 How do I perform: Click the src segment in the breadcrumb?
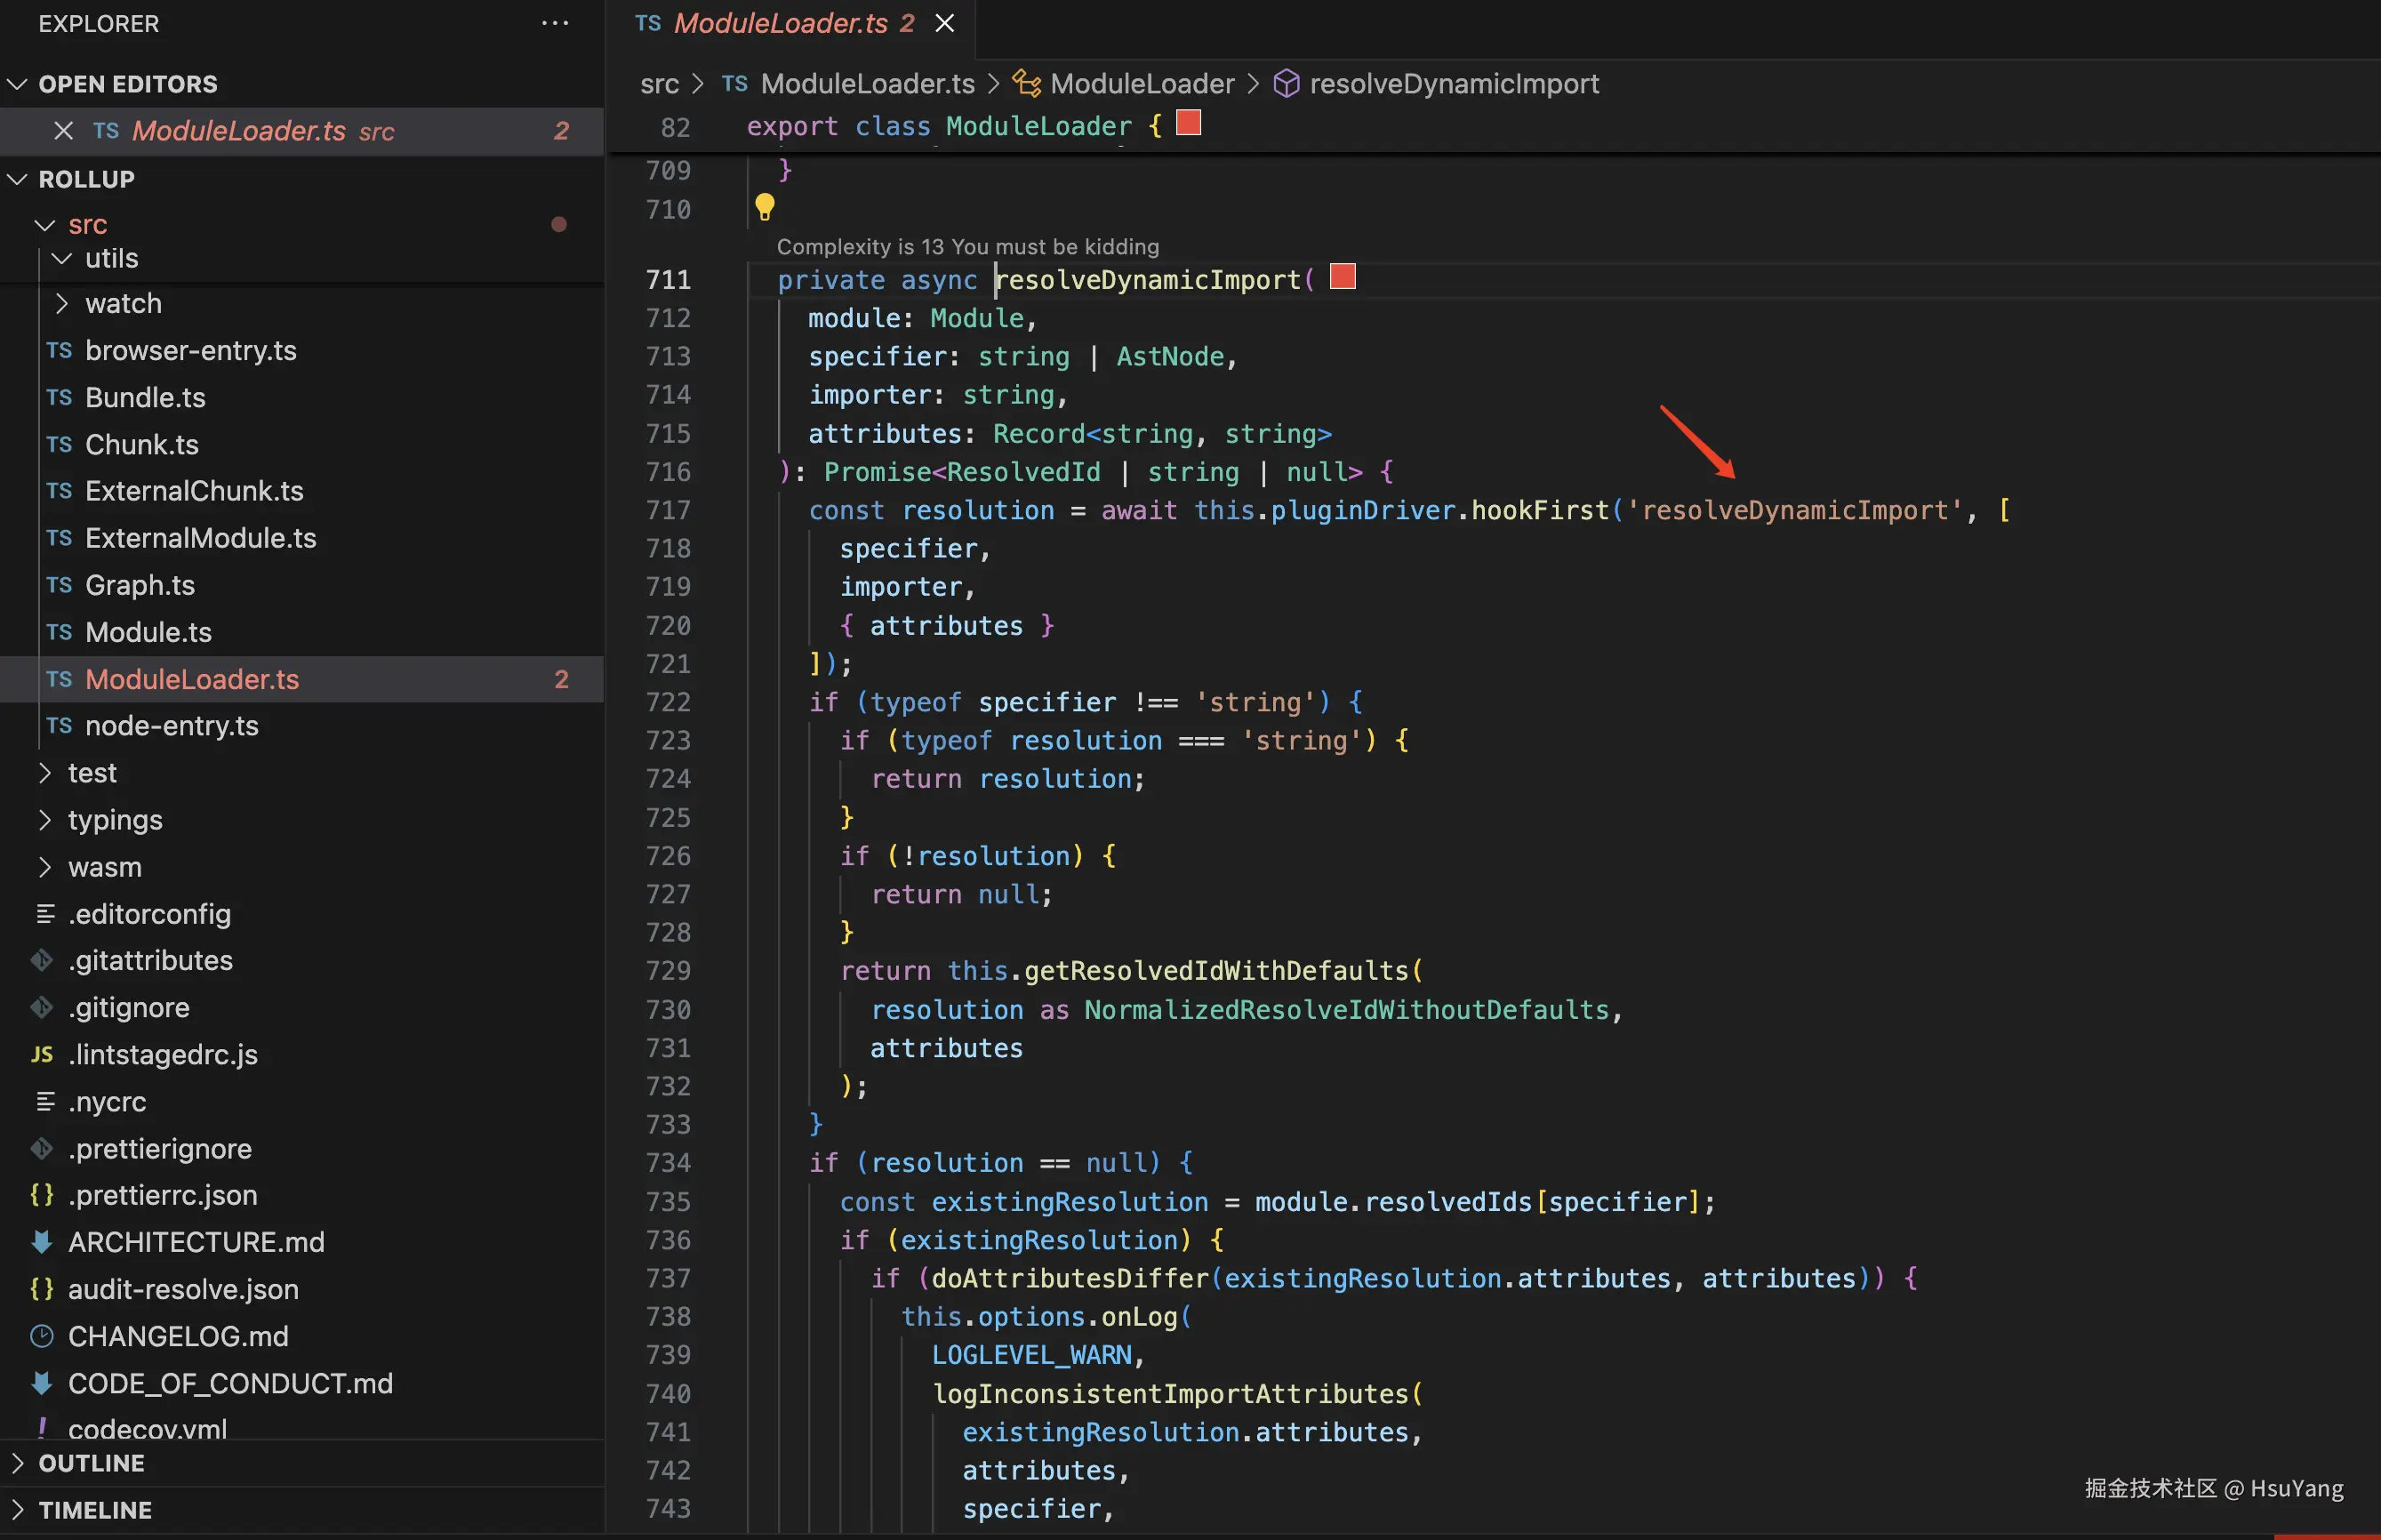pos(659,84)
